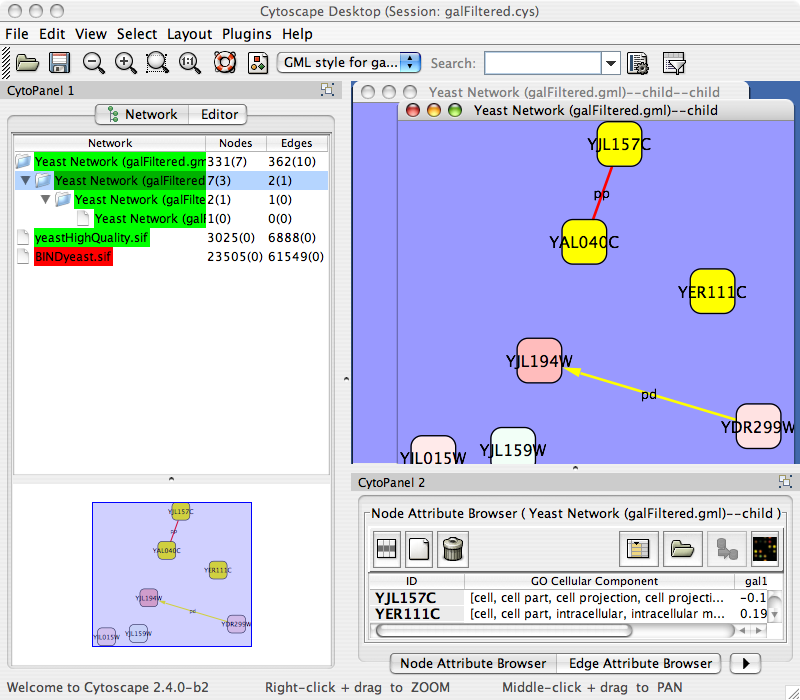Viewport: 800px width, 700px height.
Task: Open the Layout menu
Action: pos(189,34)
